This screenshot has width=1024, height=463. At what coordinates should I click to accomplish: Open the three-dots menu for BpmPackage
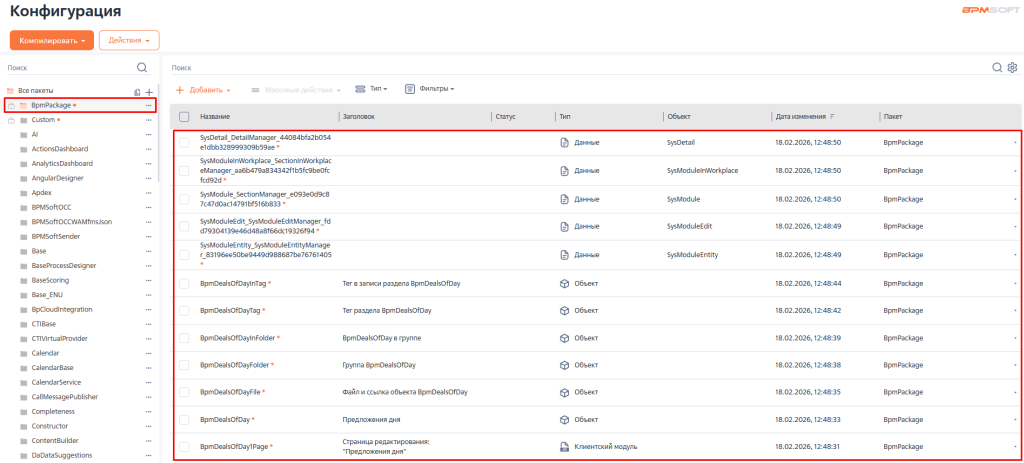click(x=149, y=105)
